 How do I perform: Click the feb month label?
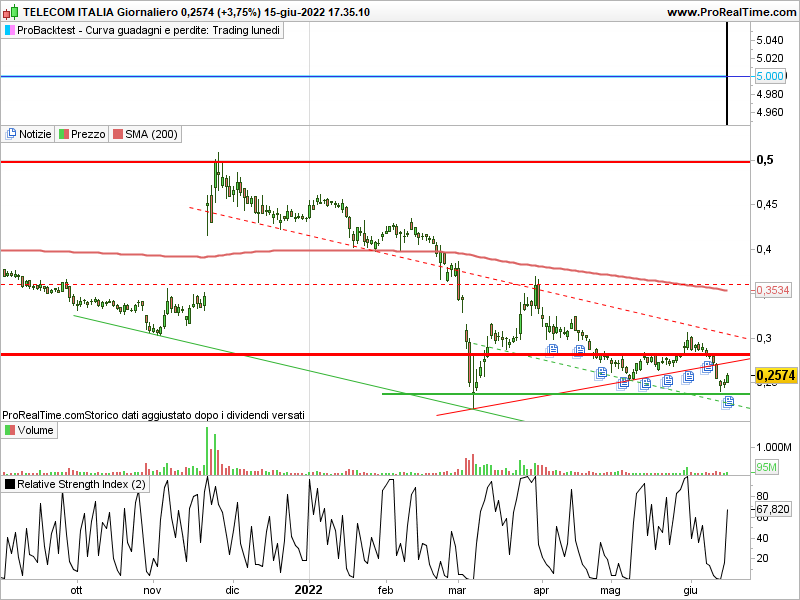coord(385,590)
